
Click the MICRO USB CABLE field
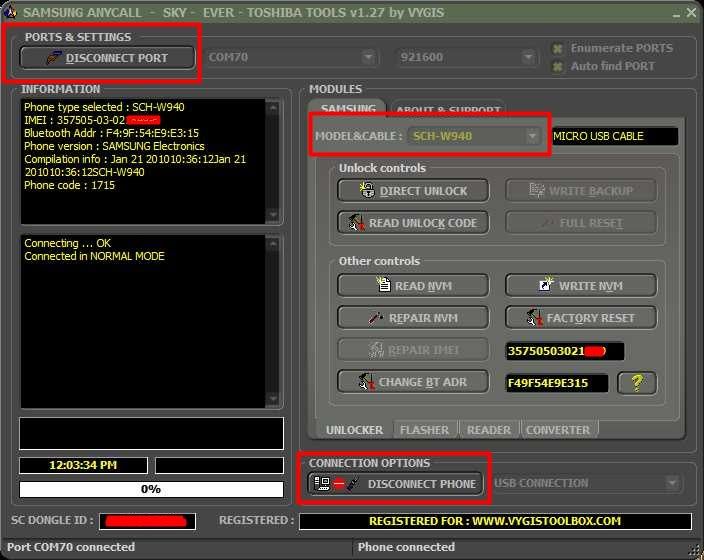(615, 136)
